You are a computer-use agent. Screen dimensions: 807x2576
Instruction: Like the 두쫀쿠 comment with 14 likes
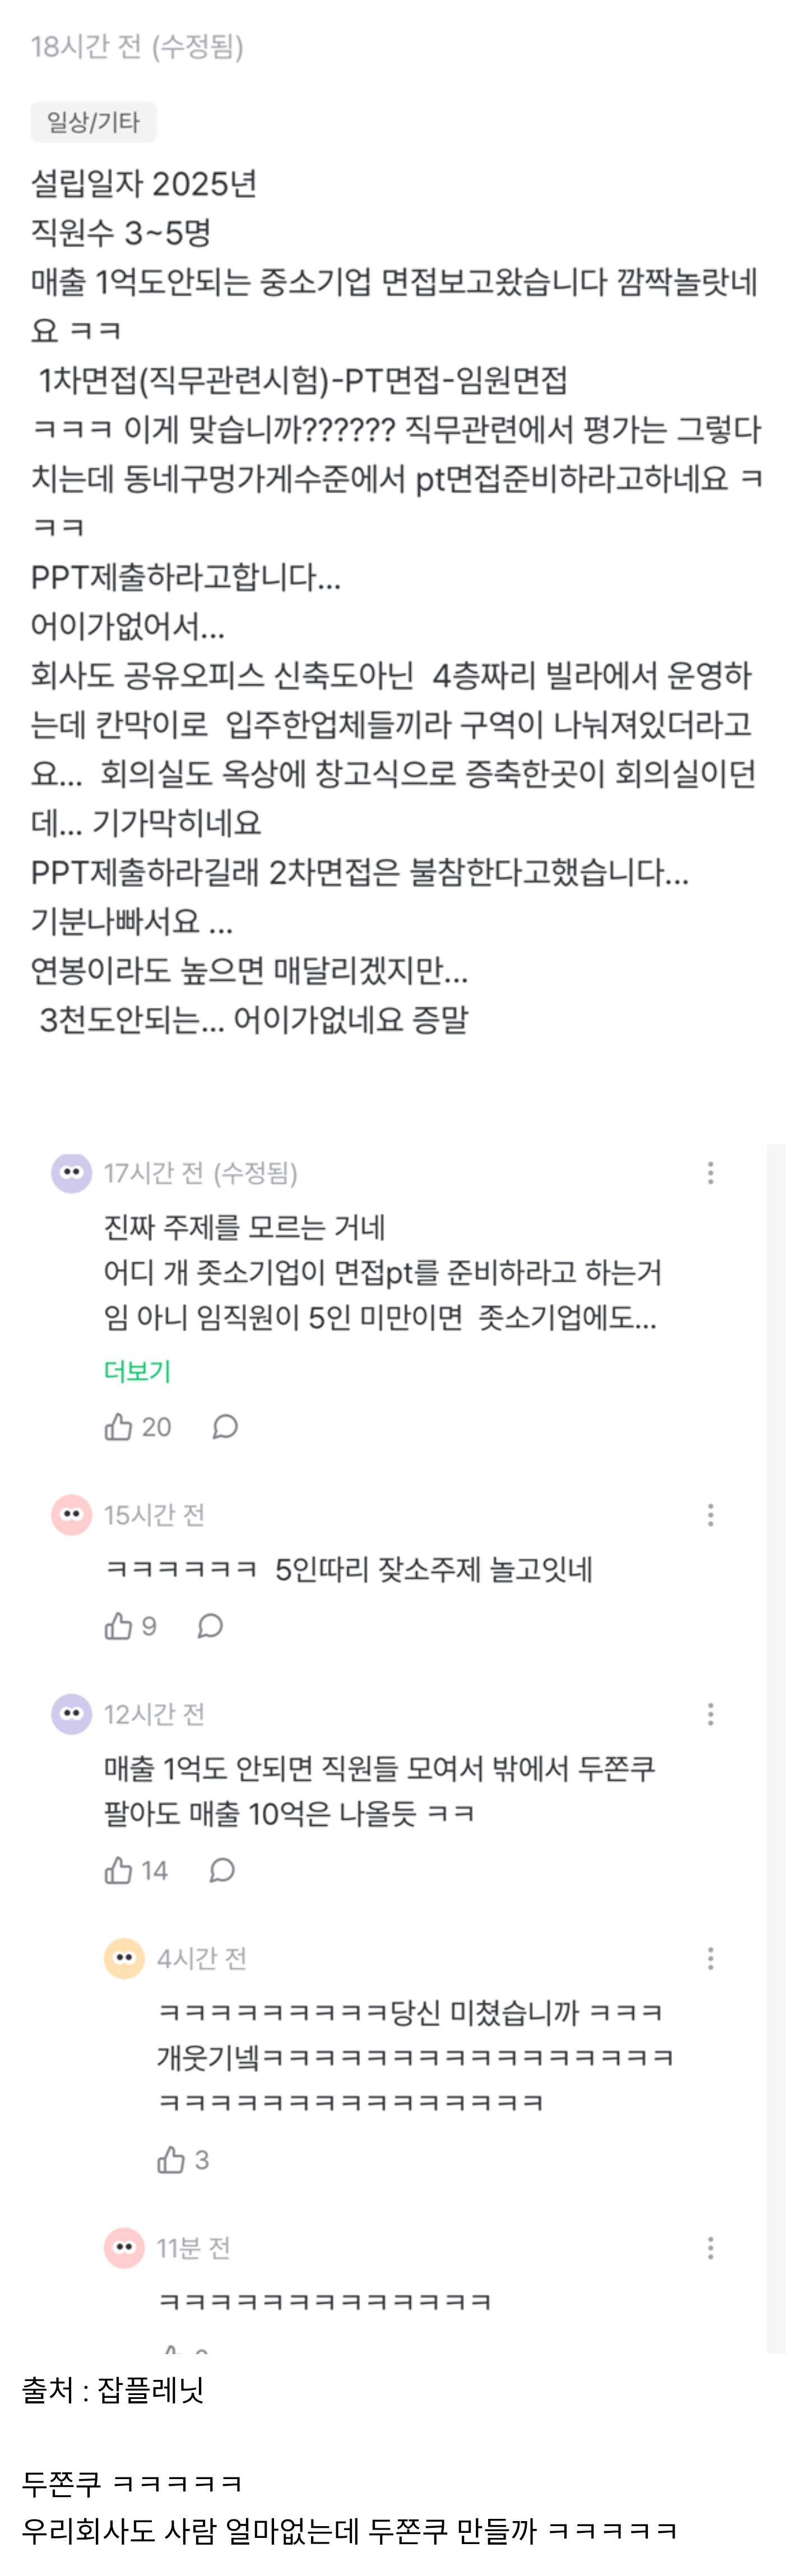[x=119, y=1871]
